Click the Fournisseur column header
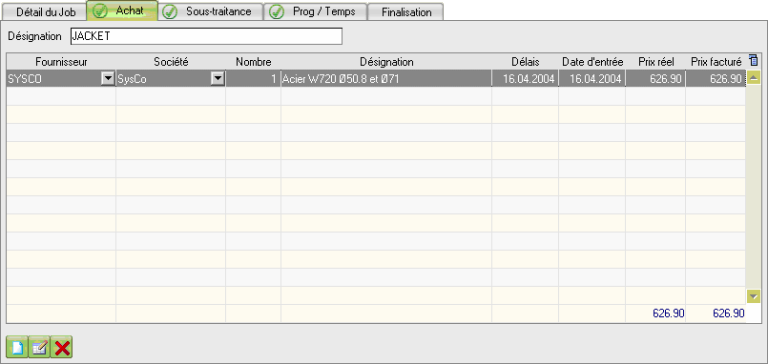The image size is (768, 364). coord(61,62)
